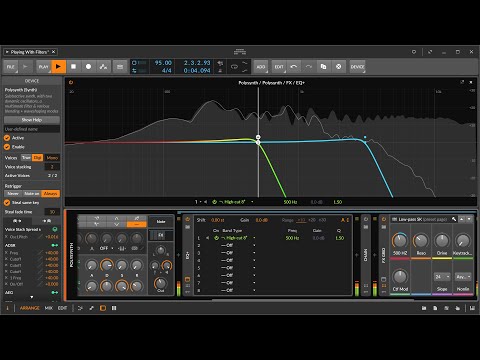Image resolution: width=480 pixels, height=360 pixels.
Task: Open the Nonlin dropdown on Low-pass SK
Action: [463, 277]
